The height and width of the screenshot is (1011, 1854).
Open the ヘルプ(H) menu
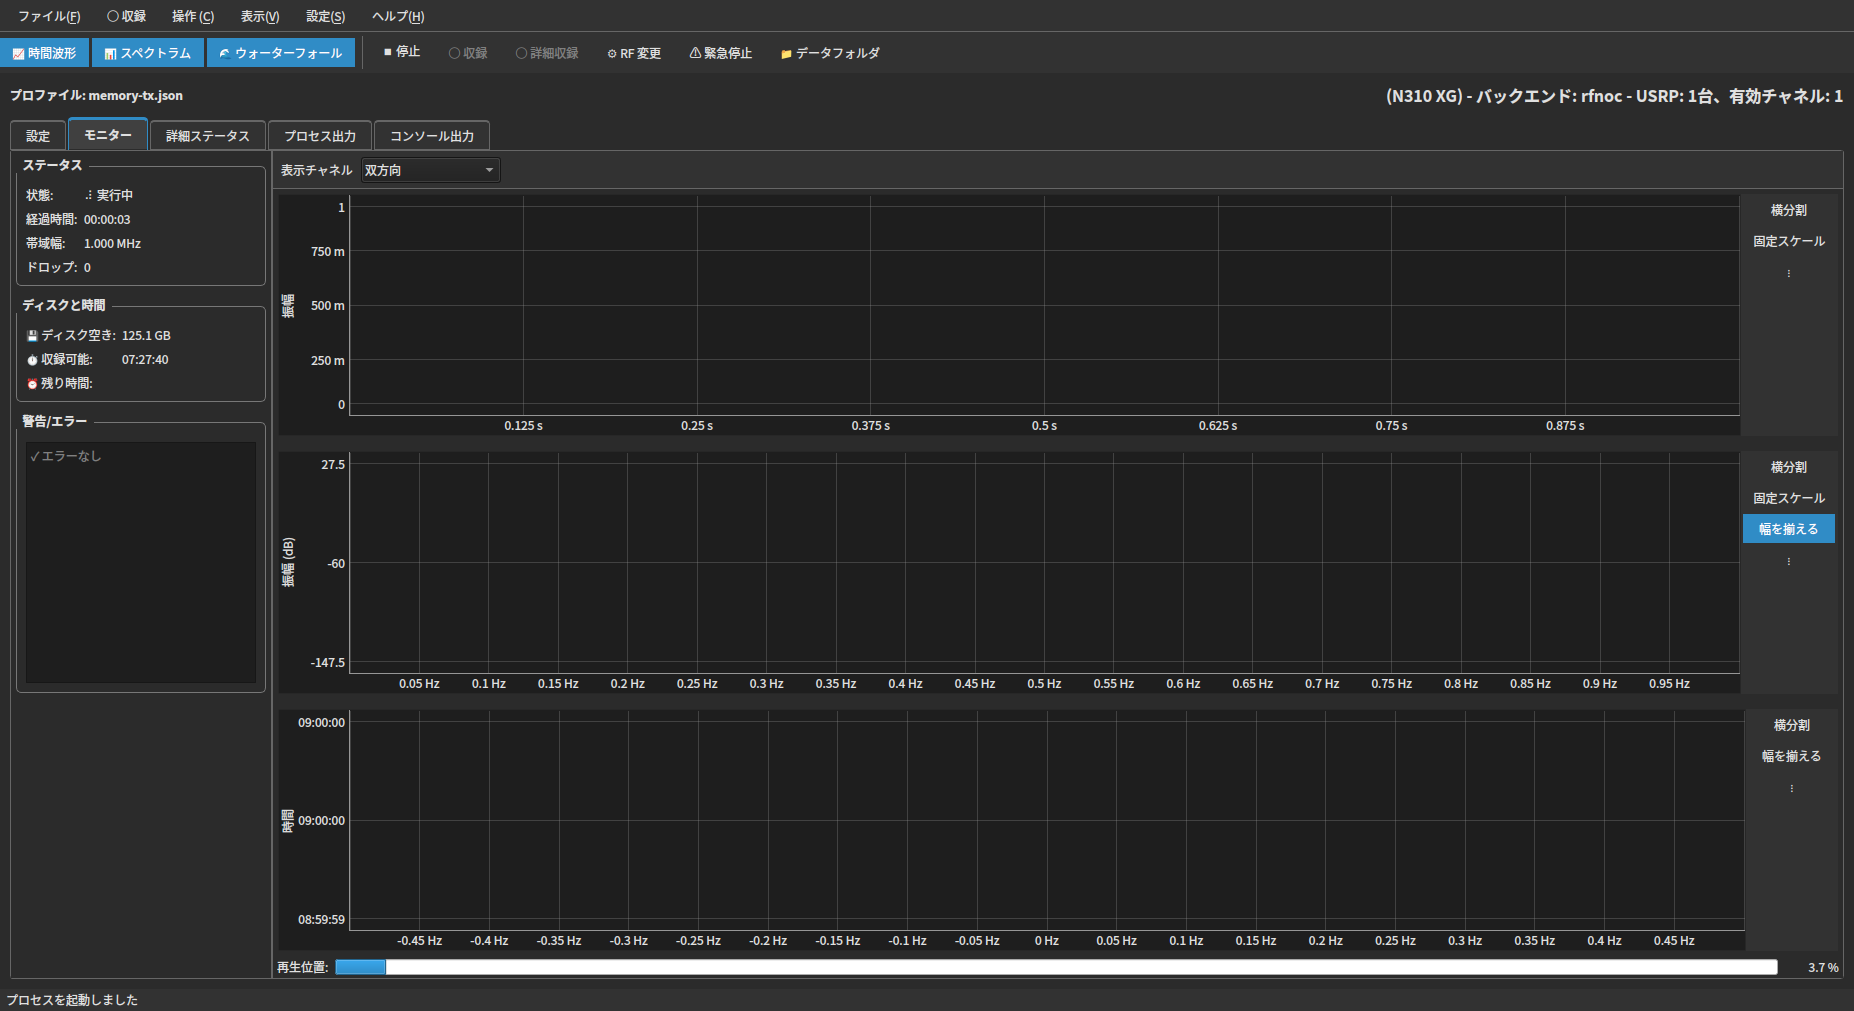(x=398, y=16)
